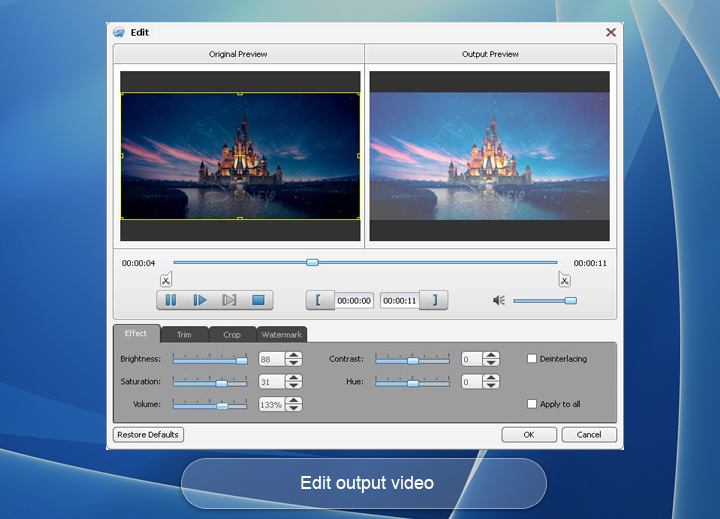Decrease Saturation with down arrow
The width and height of the screenshot is (720, 519).
pos(293,385)
